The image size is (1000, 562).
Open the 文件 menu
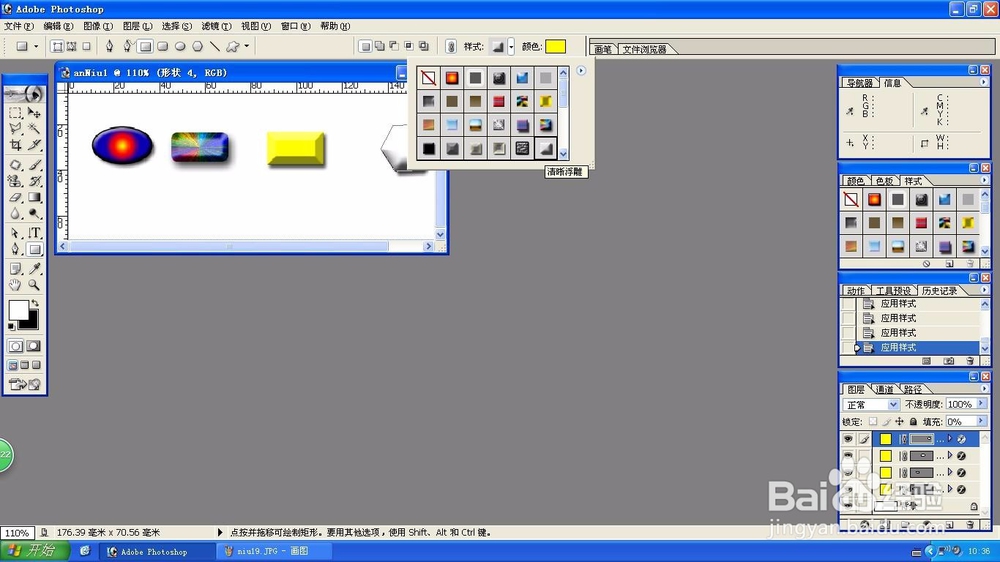[18, 26]
